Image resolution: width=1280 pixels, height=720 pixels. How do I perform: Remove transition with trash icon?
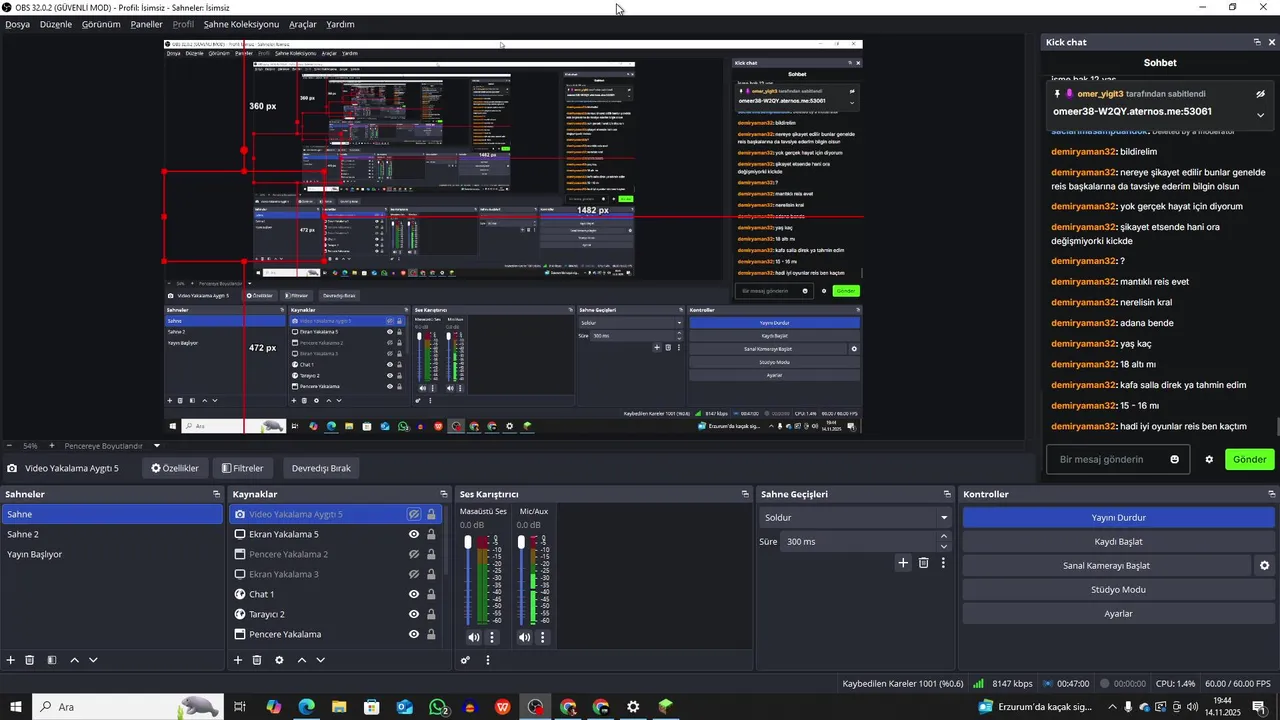[x=924, y=563]
